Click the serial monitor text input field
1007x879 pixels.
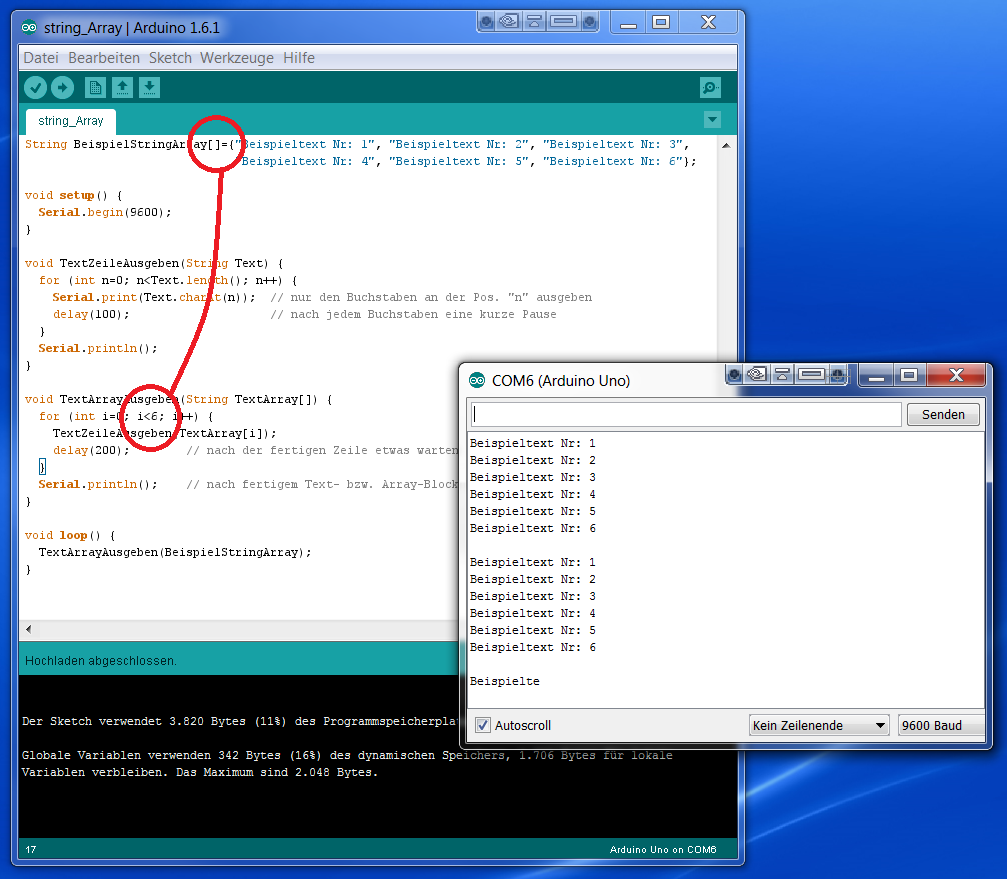pyautogui.click(x=686, y=414)
